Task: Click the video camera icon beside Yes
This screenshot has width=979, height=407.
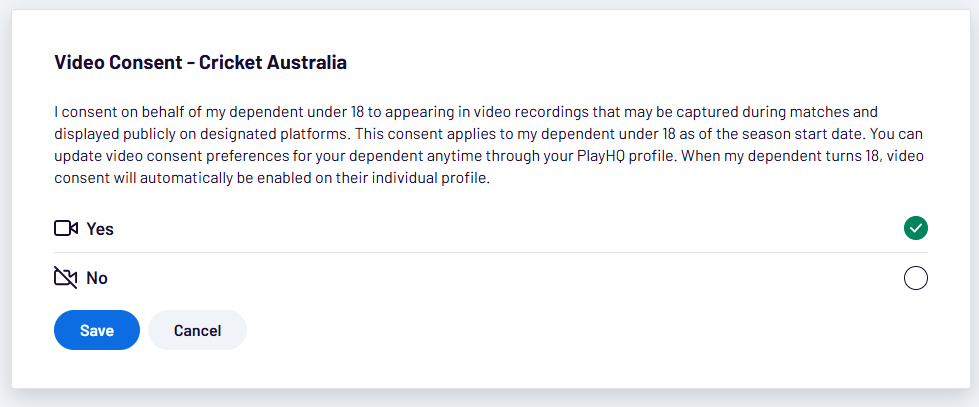Action: click(x=65, y=229)
